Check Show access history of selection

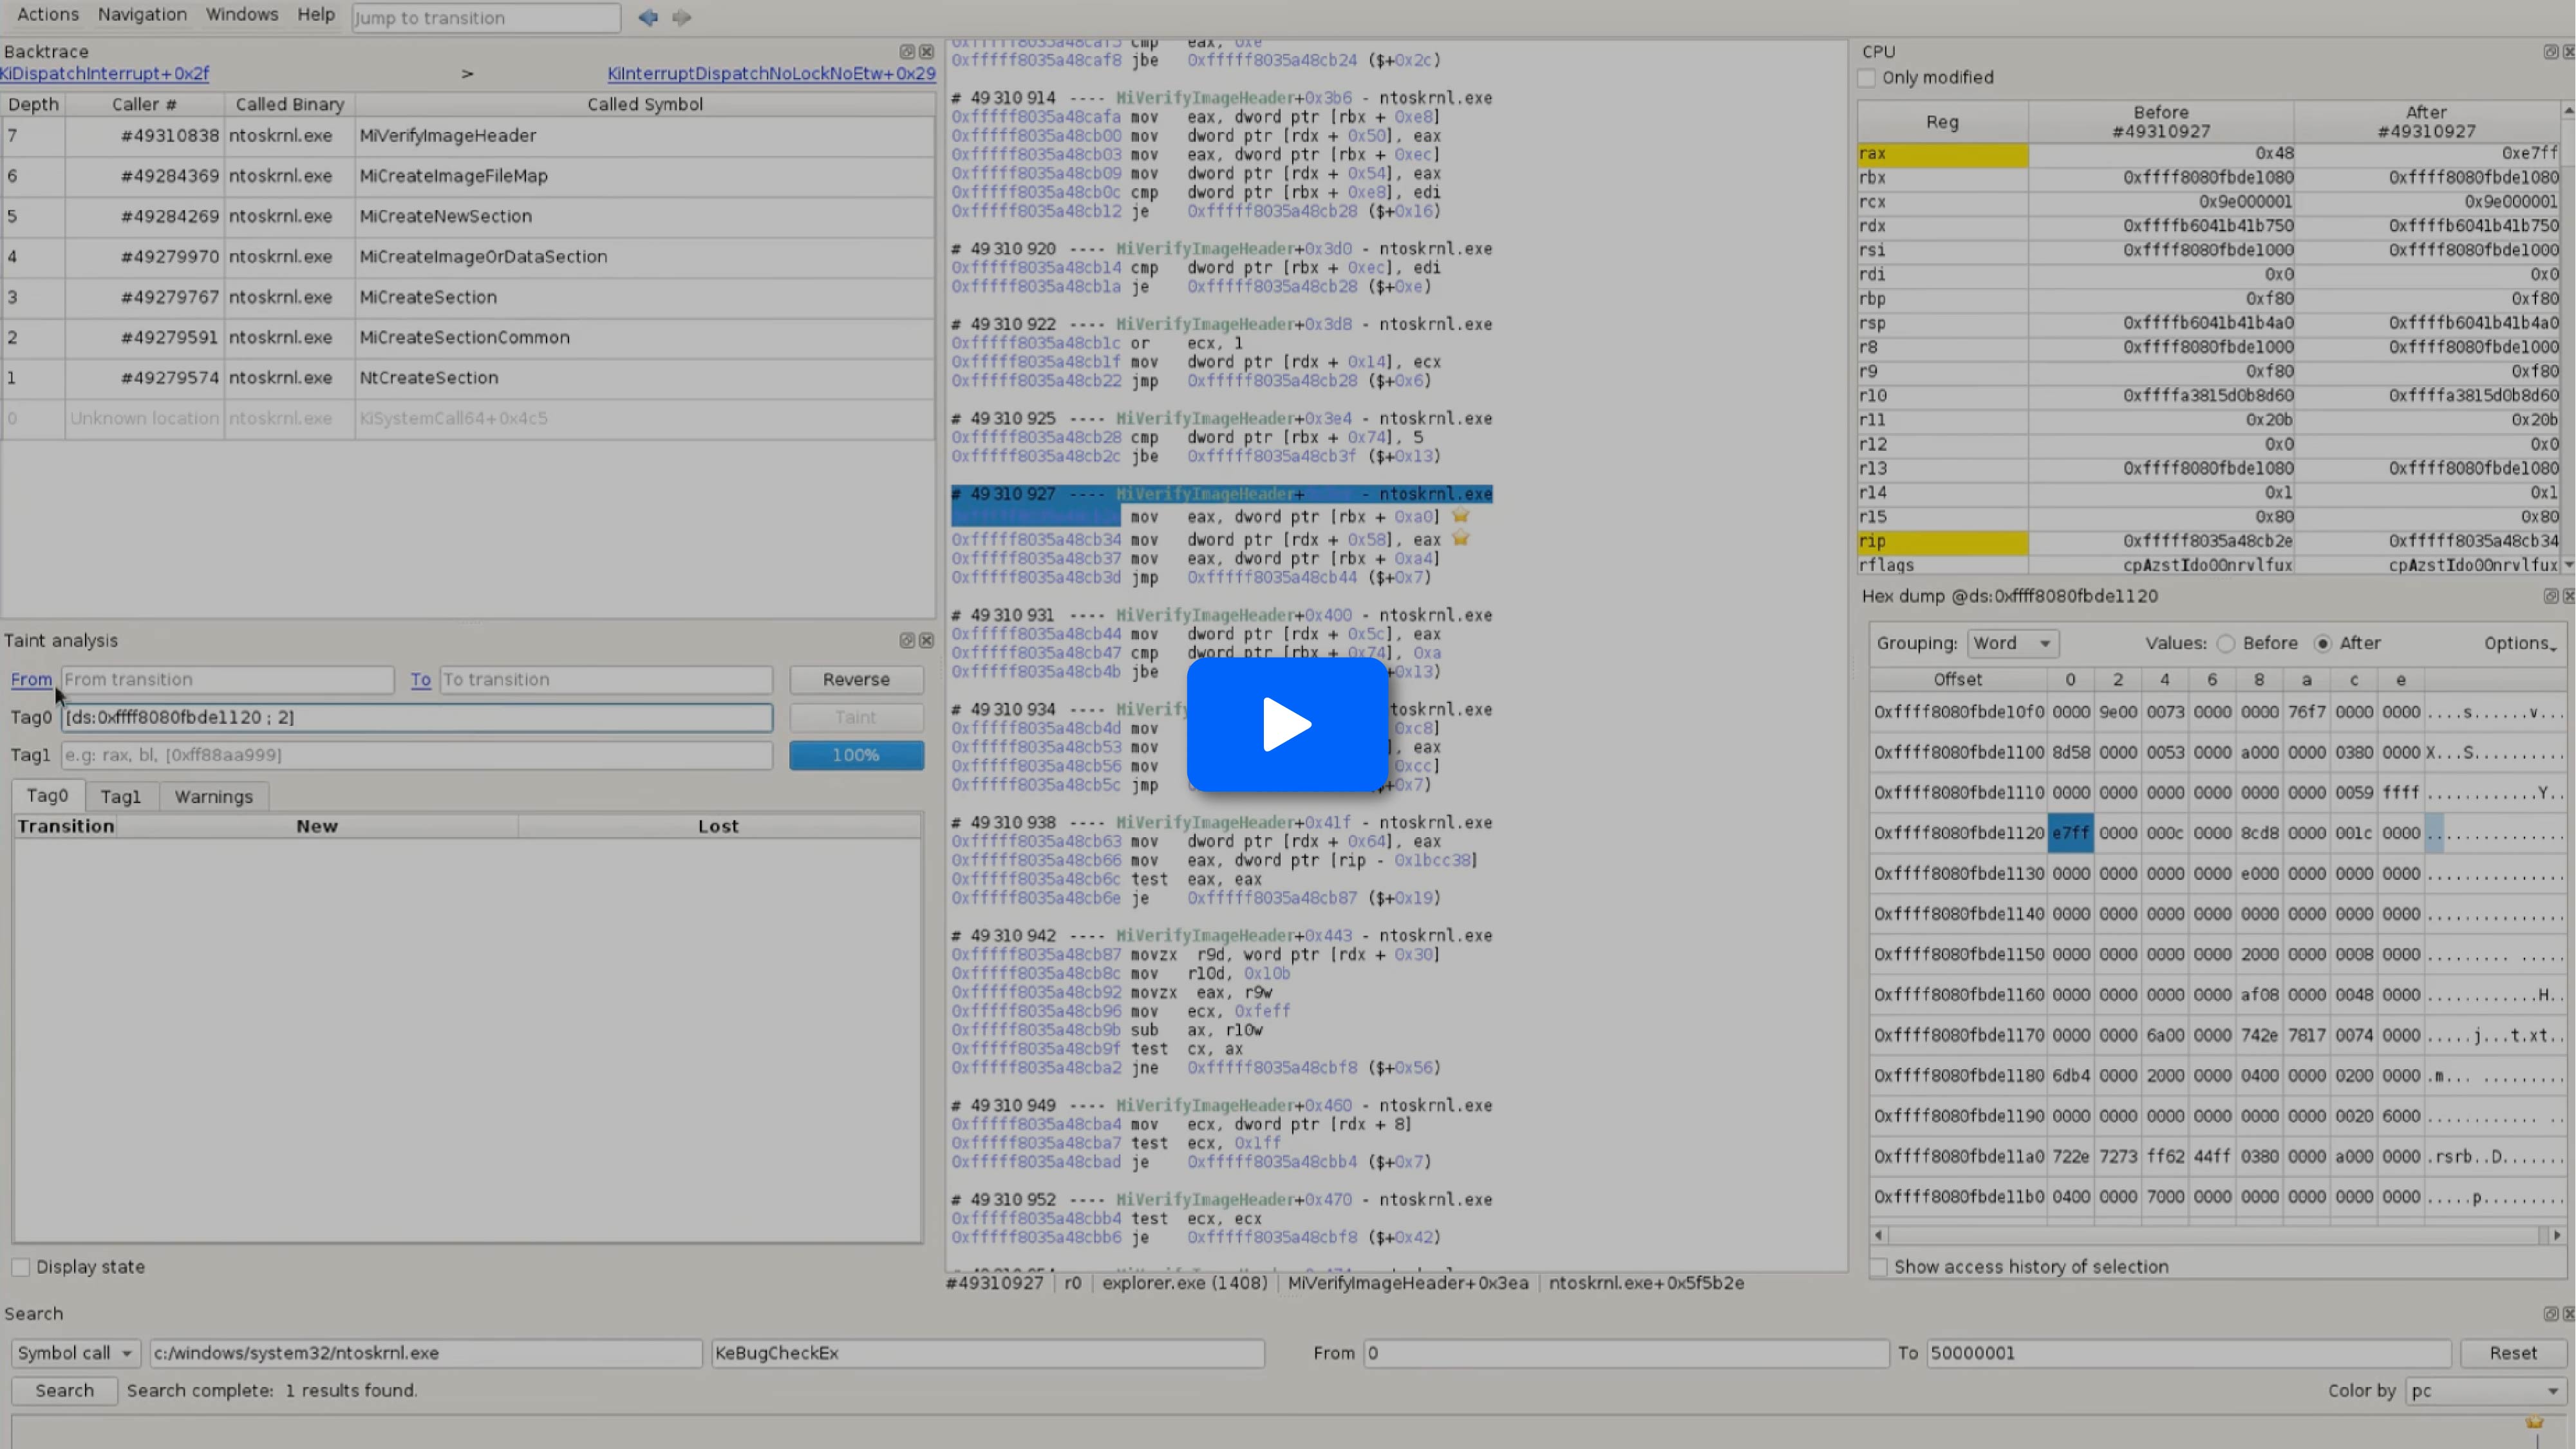coord(1880,1267)
